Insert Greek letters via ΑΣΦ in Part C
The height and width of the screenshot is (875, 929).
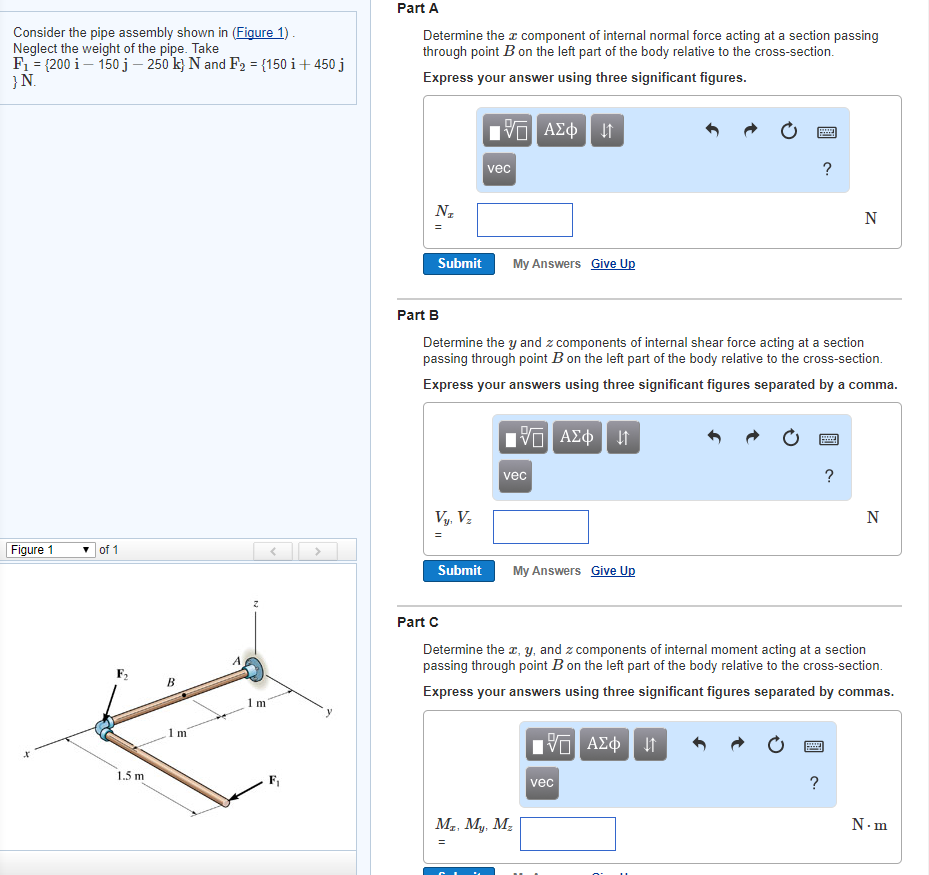coord(604,744)
